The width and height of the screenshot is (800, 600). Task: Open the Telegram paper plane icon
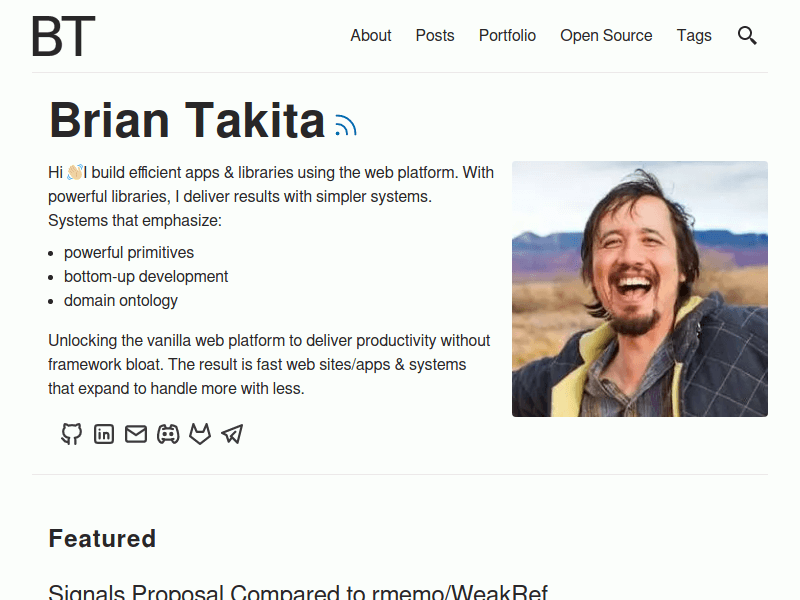[232, 434]
